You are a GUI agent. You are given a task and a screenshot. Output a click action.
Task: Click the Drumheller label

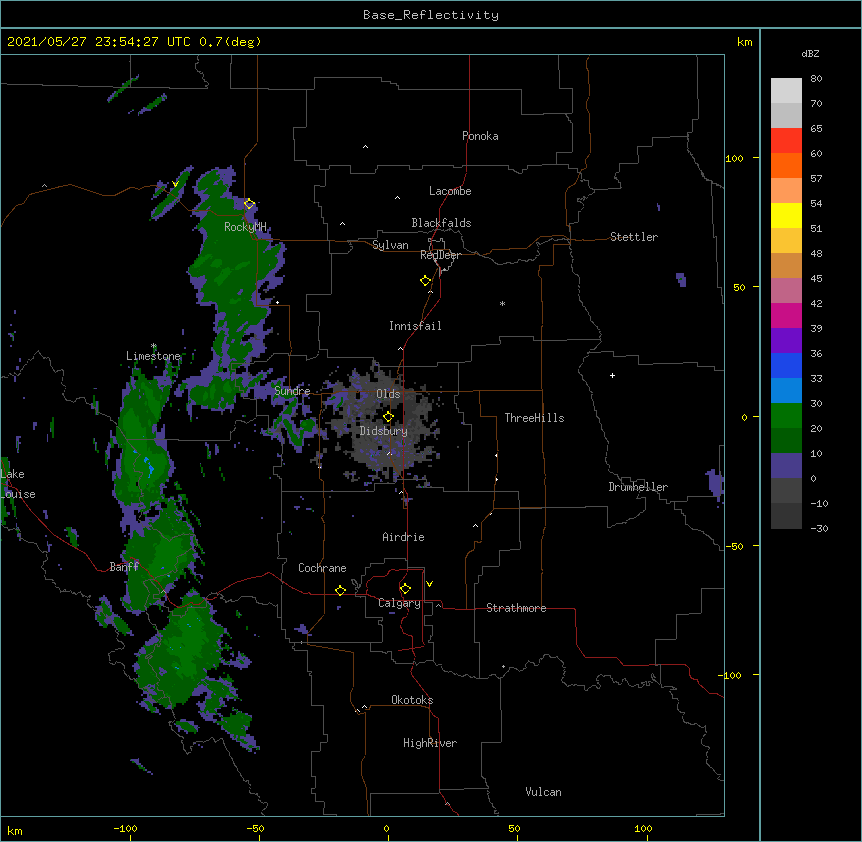(x=638, y=487)
